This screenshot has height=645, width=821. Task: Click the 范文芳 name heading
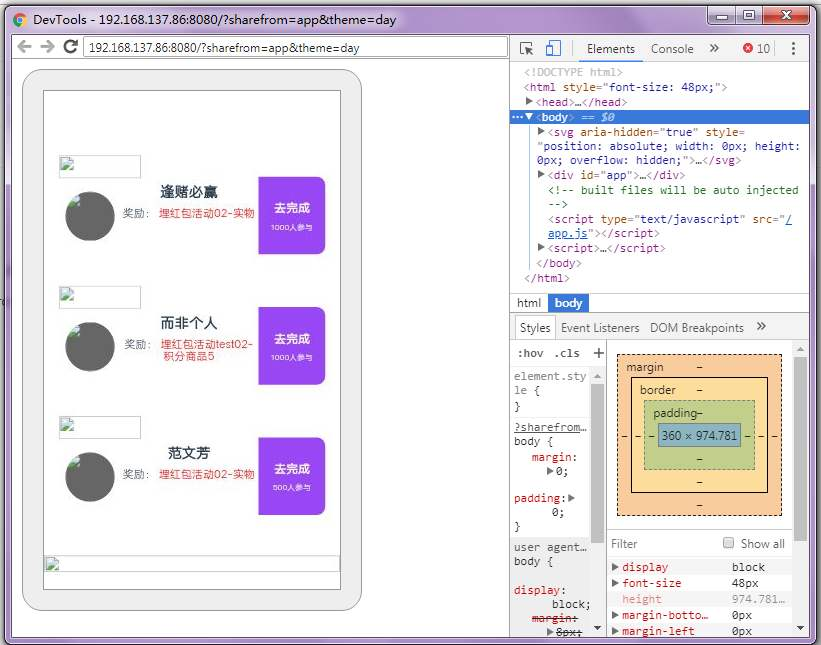pyautogui.click(x=188, y=453)
